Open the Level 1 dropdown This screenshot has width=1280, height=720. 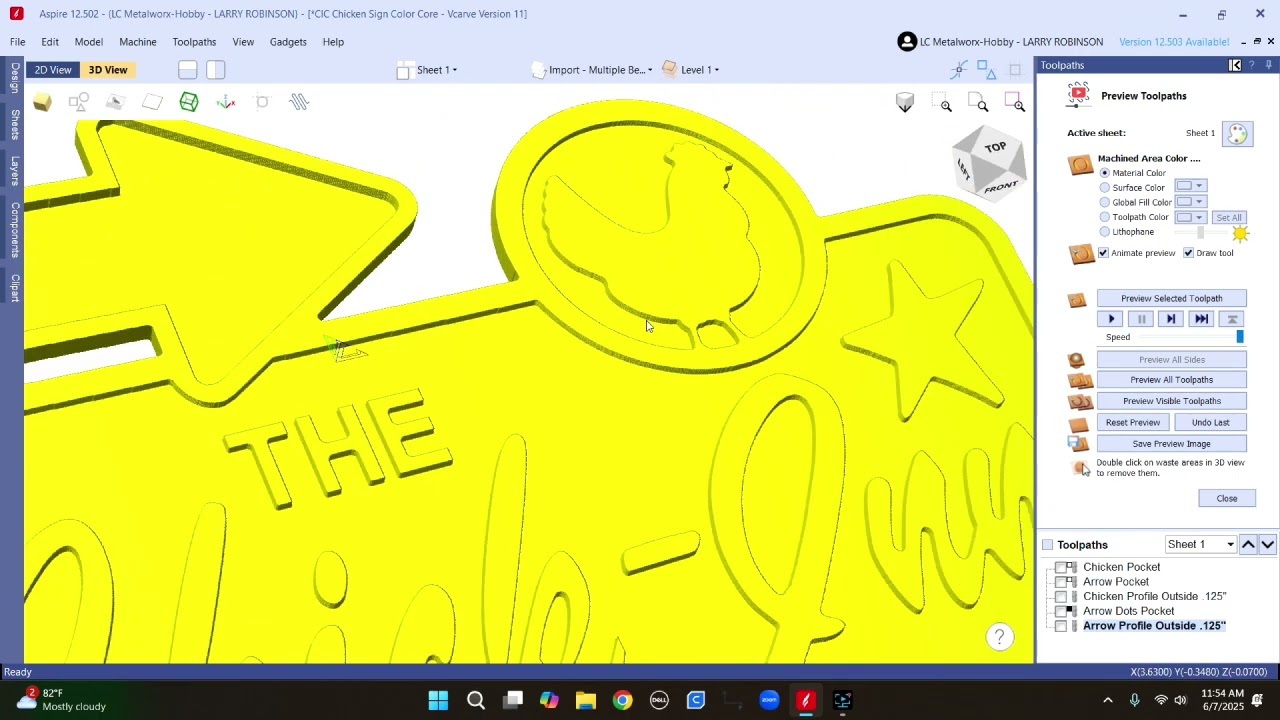691,70
